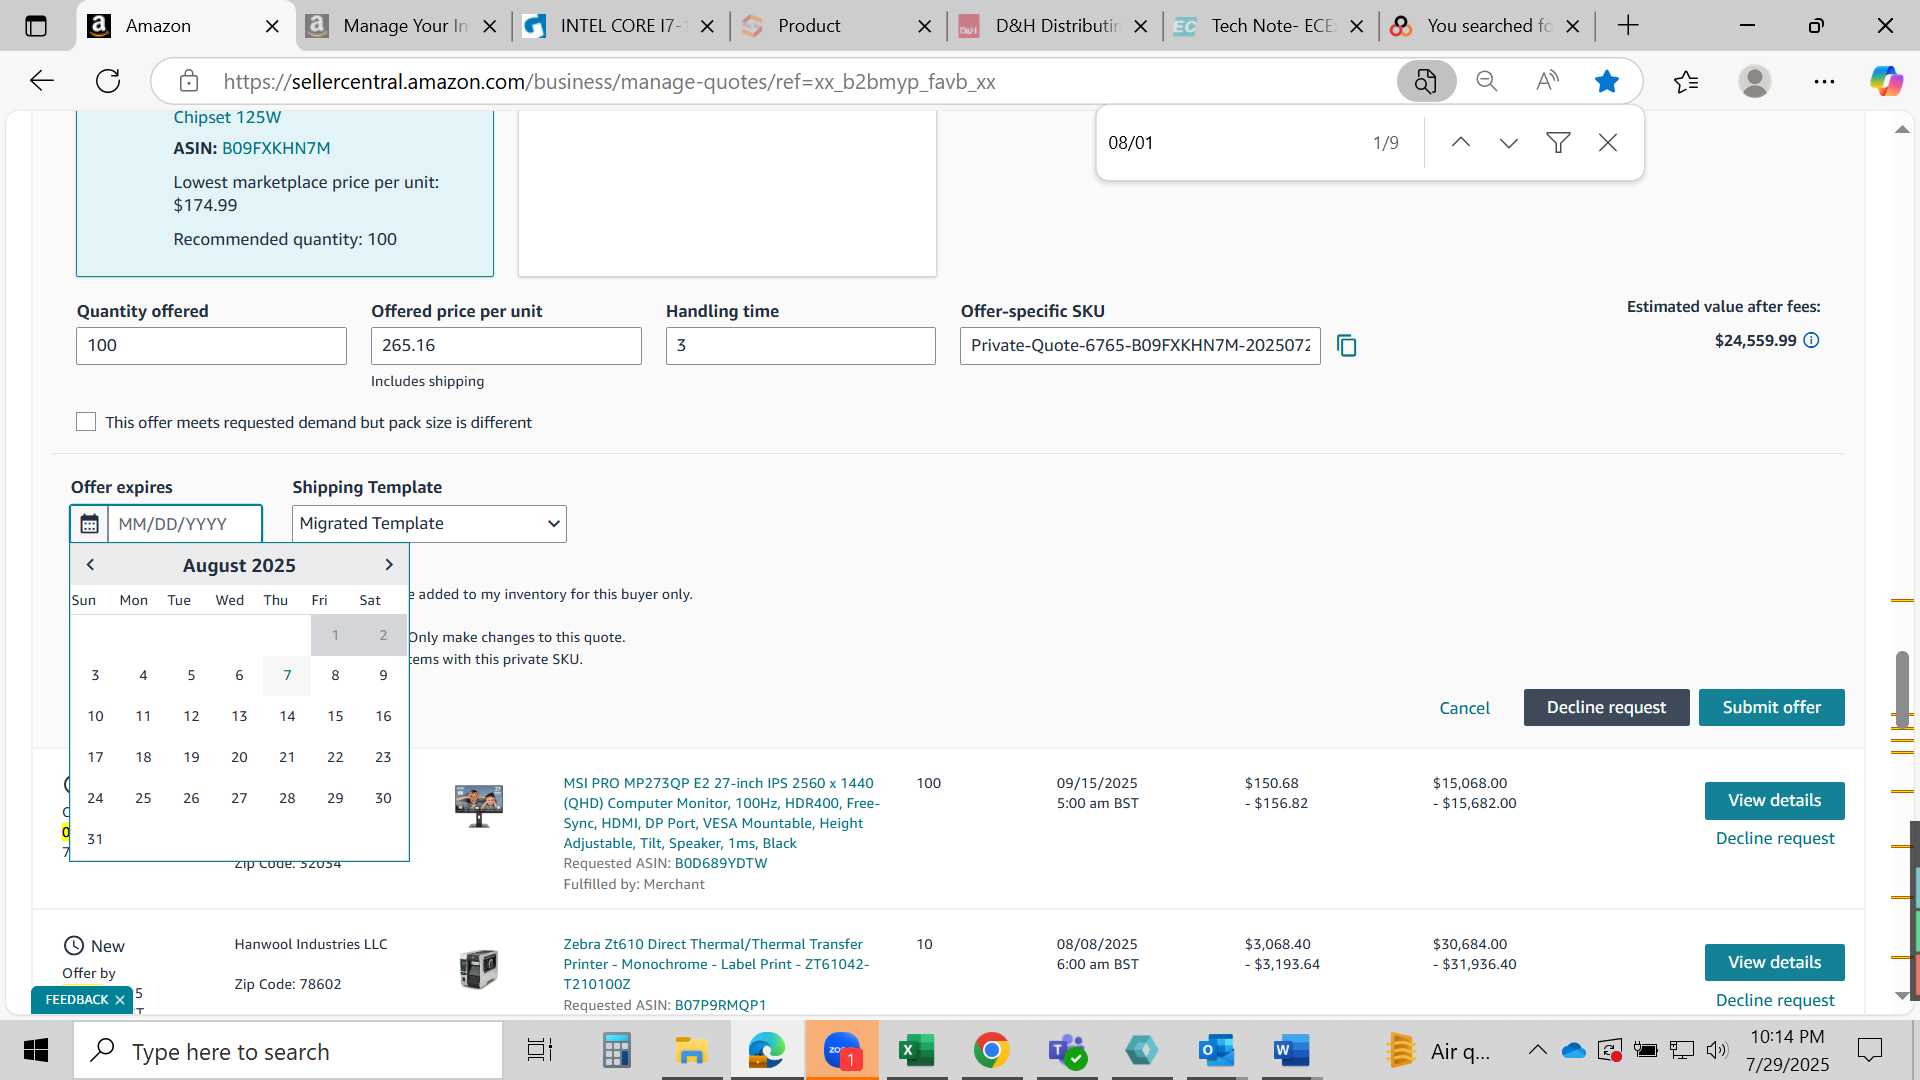Click the Submit offer button

click(1771, 707)
